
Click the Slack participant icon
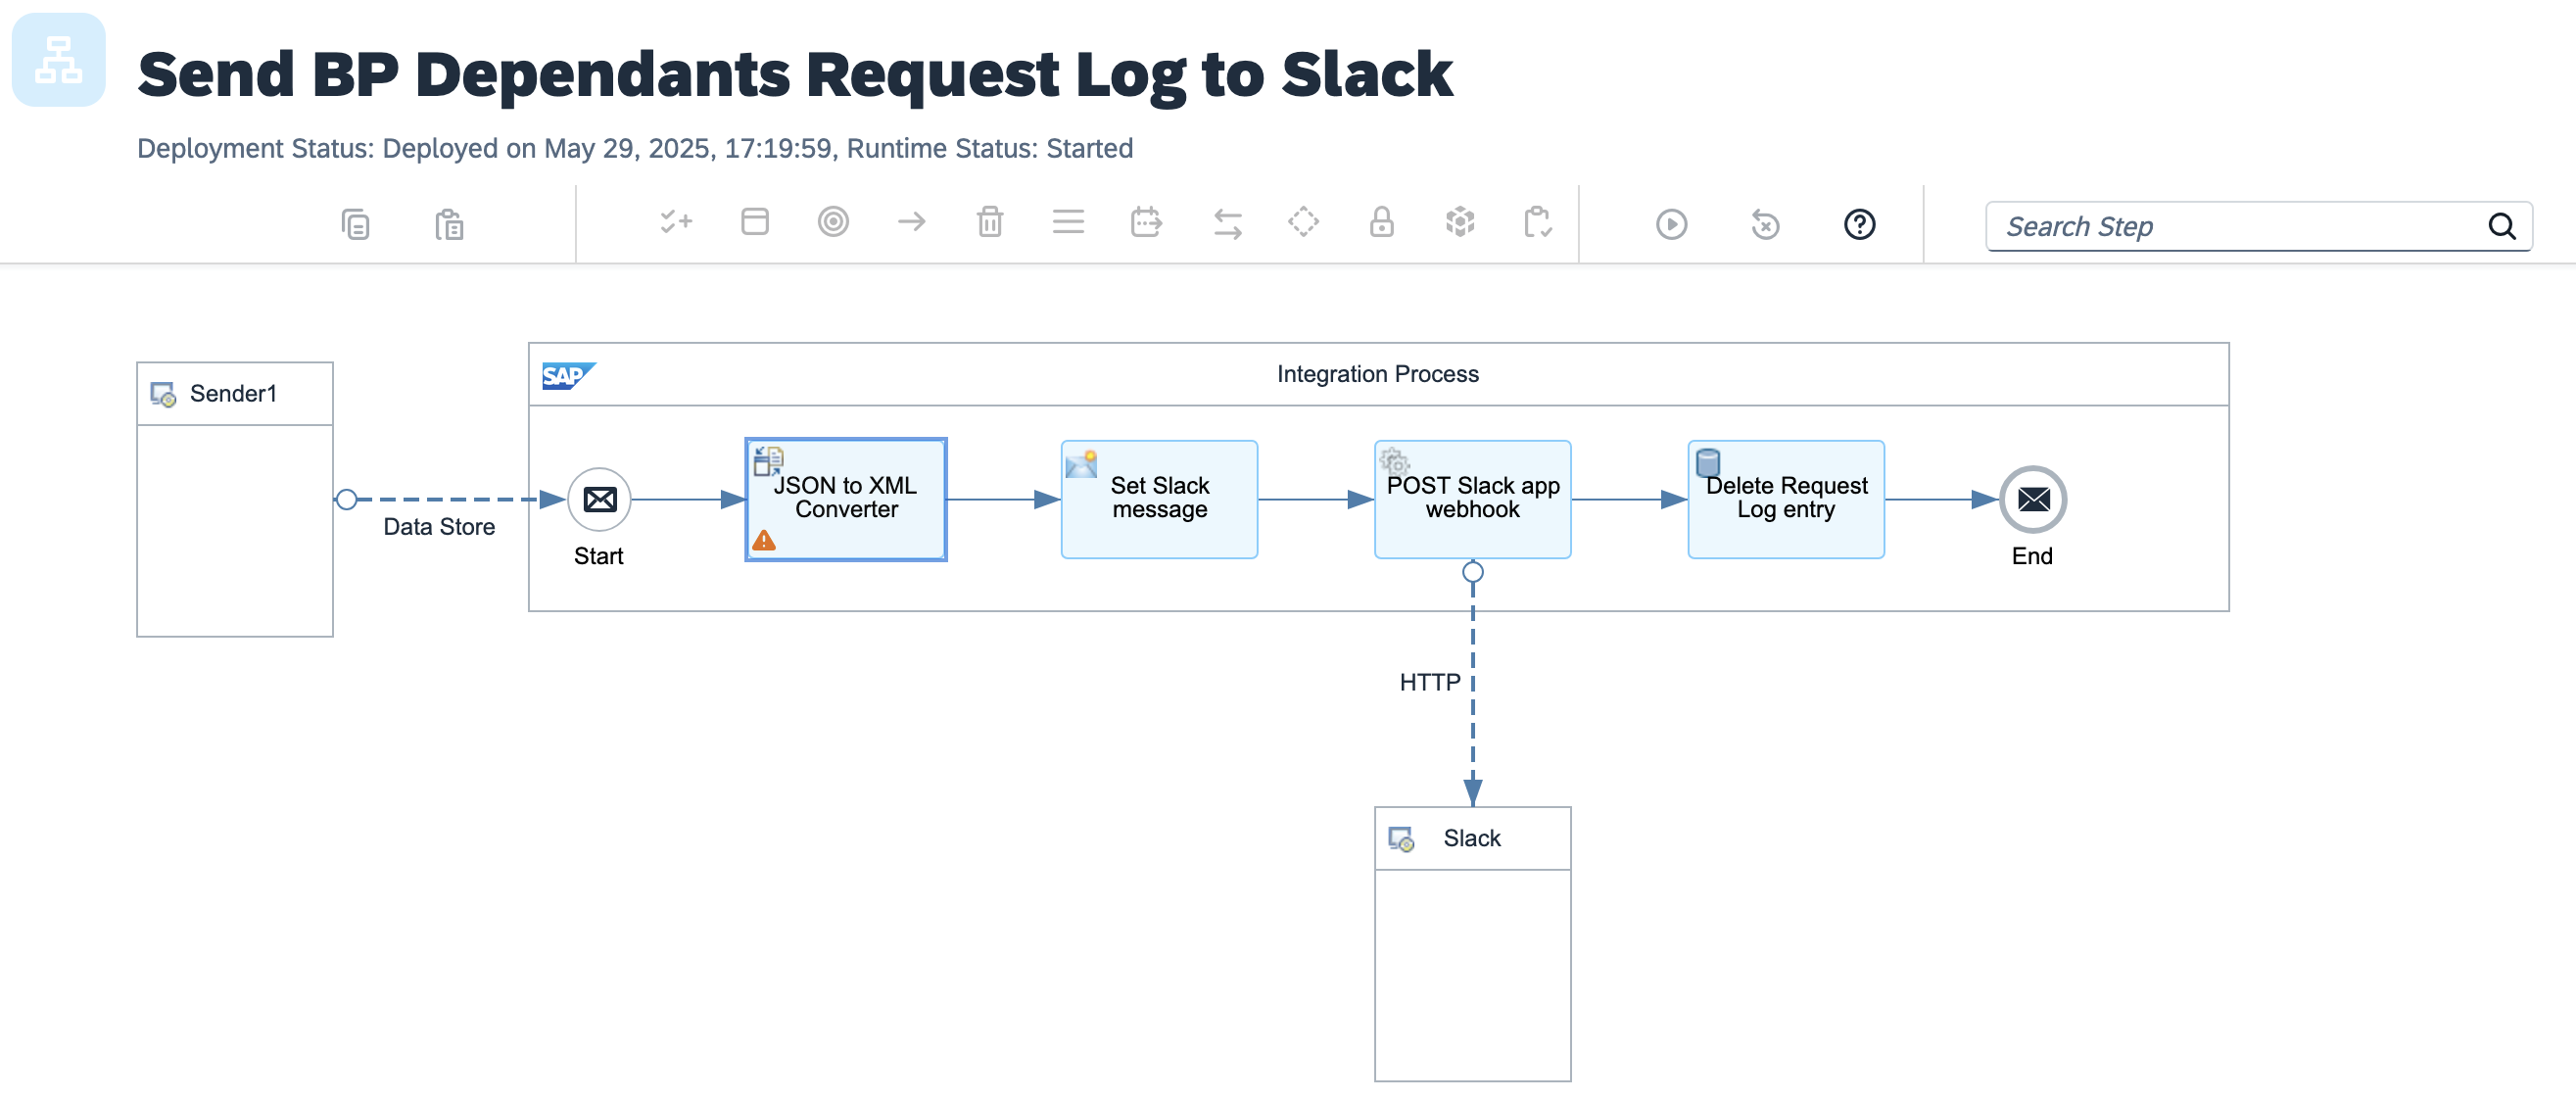[1401, 839]
